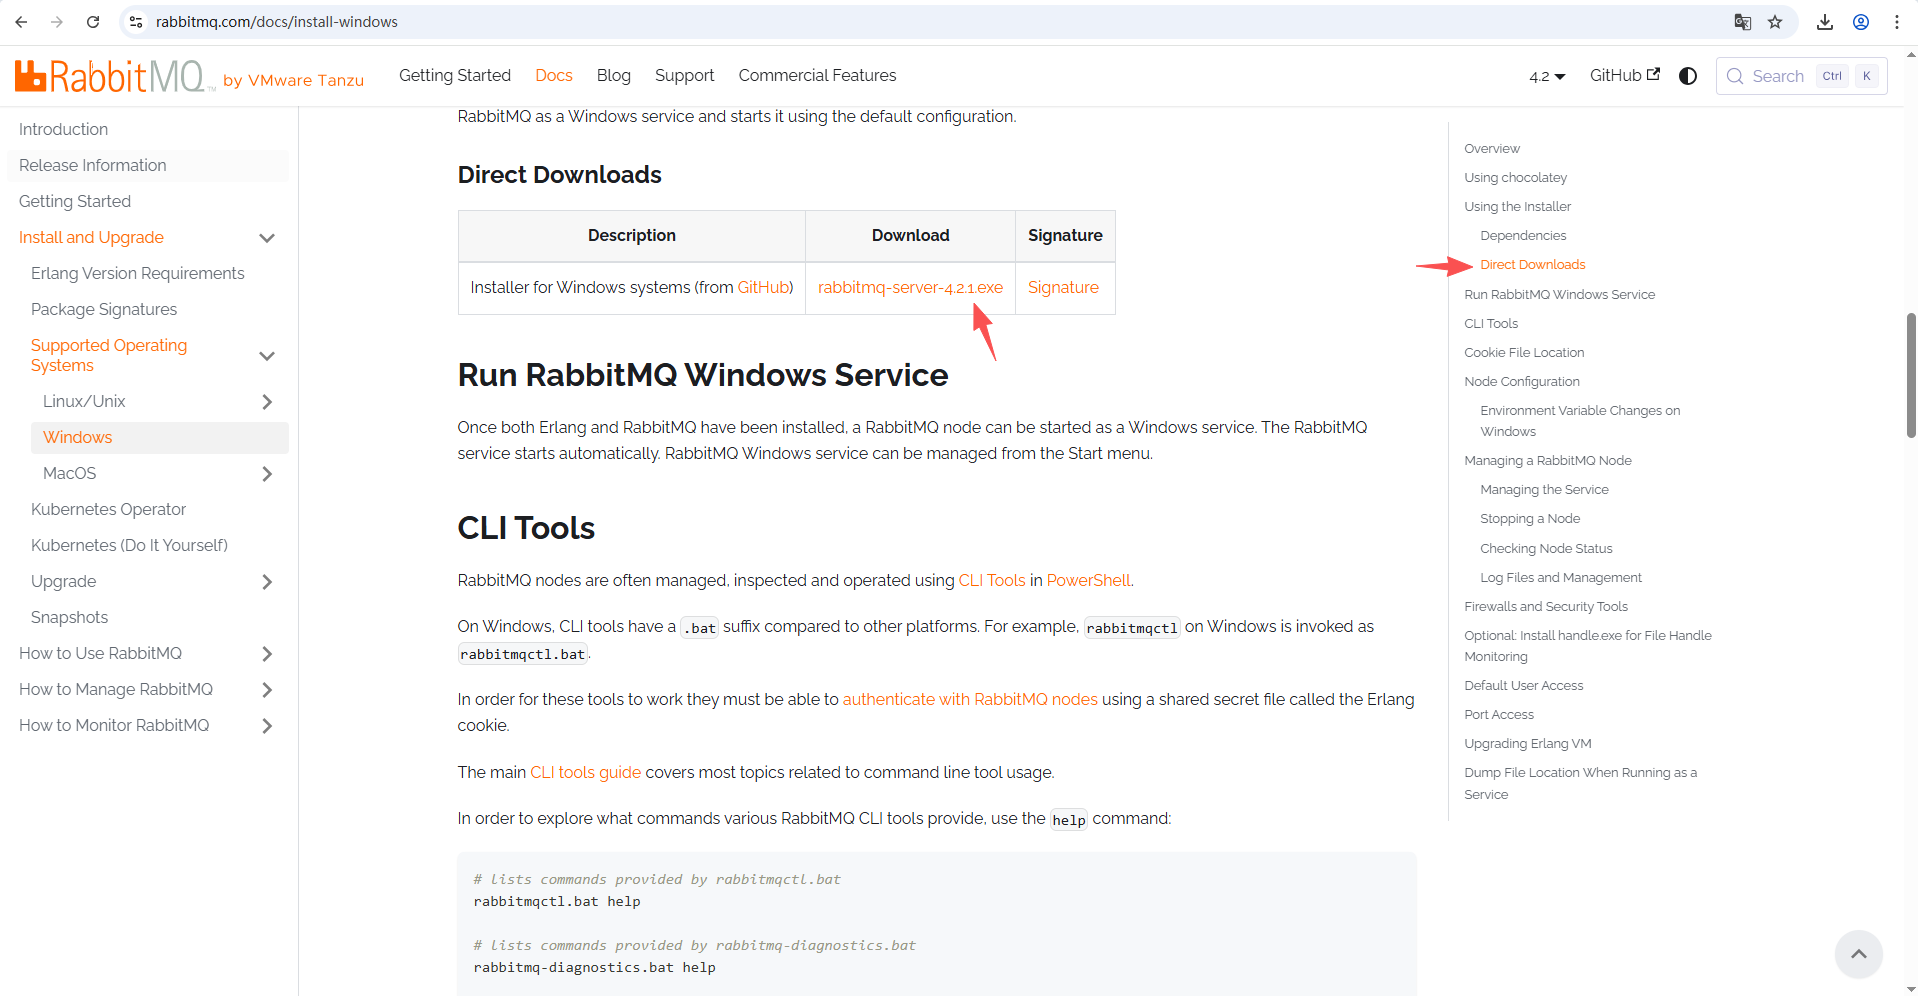
Task: Jump to Overview in table of contents
Action: (1492, 149)
